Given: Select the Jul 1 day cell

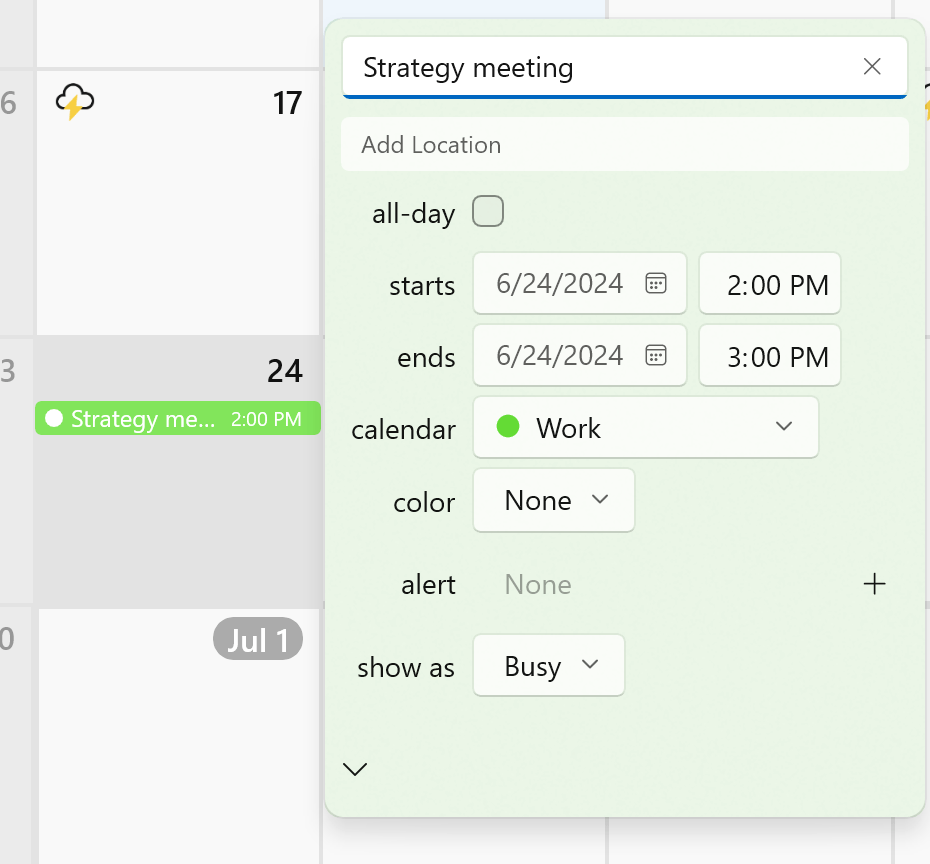Looking at the screenshot, I should pos(180,740).
